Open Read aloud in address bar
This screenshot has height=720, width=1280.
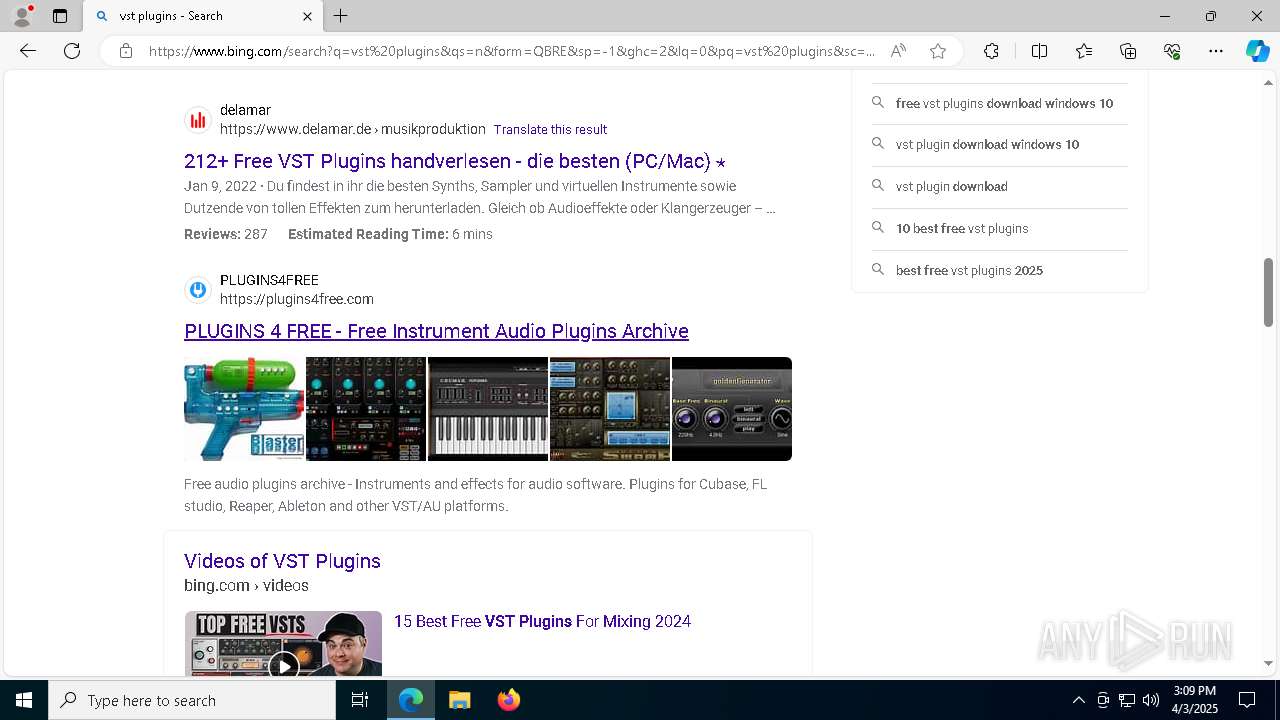pyautogui.click(x=898, y=51)
